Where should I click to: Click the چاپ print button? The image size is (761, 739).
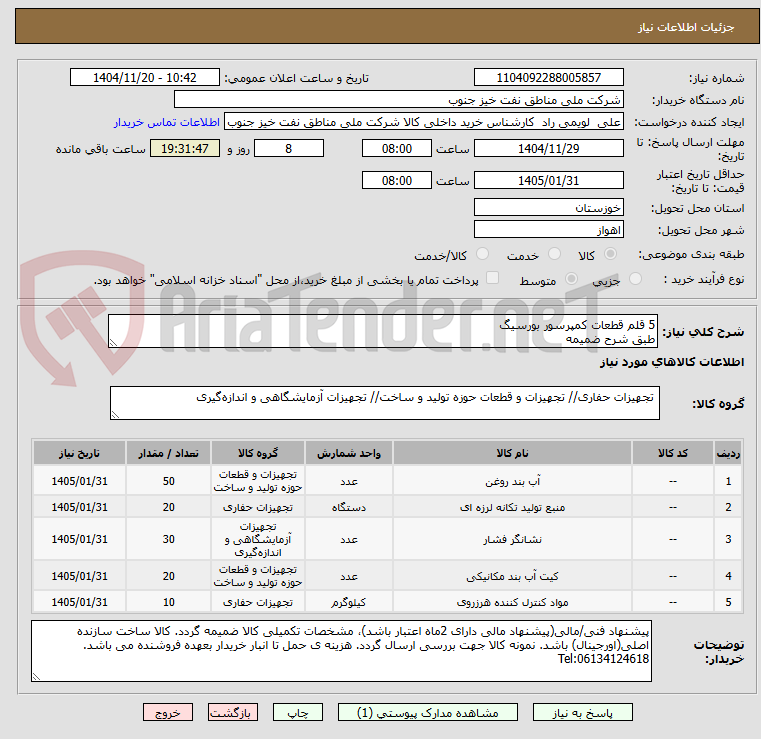click(298, 712)
